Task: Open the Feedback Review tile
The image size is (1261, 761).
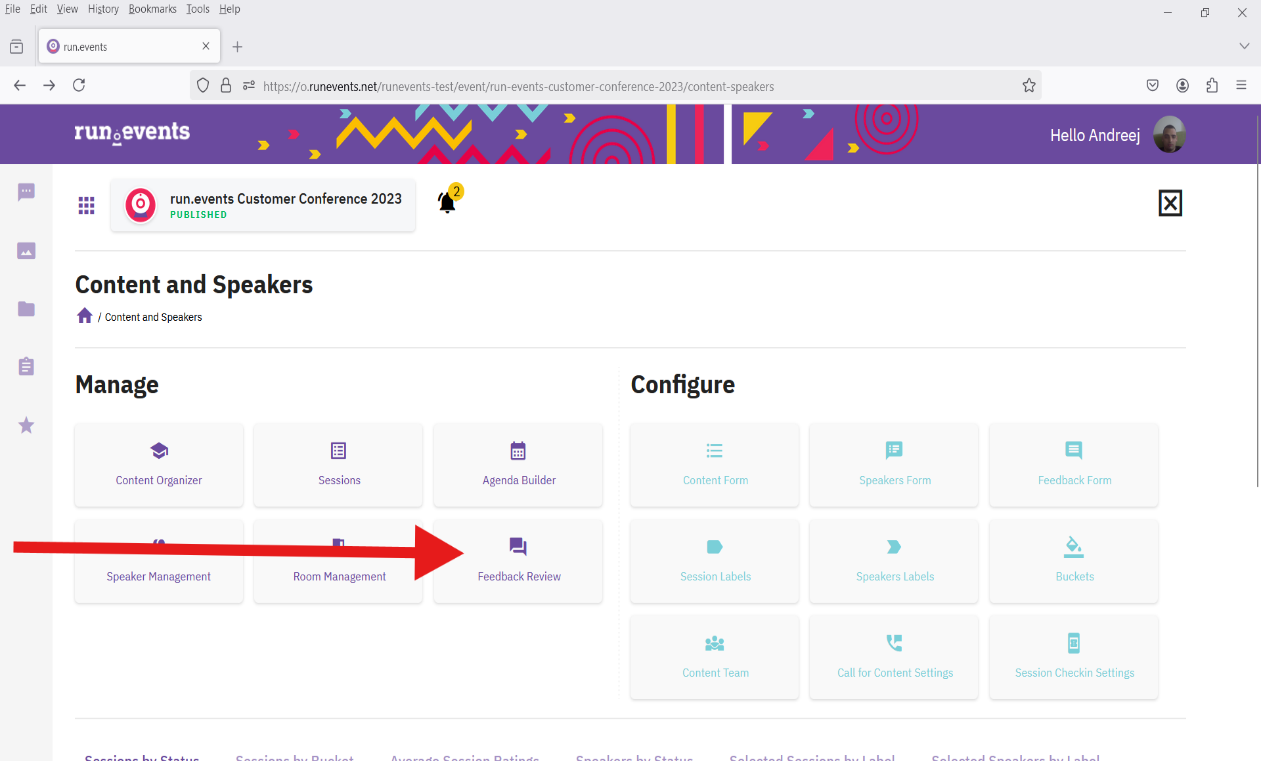Action: (518, 561)
